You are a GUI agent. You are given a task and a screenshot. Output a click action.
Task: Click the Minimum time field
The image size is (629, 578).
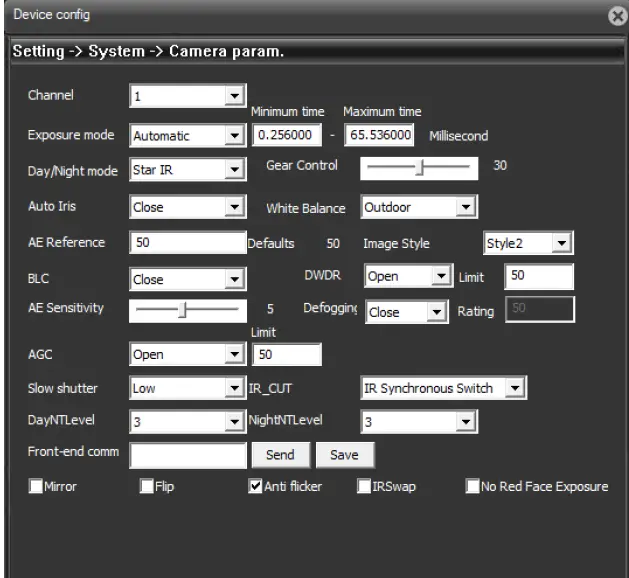[287, 135]
